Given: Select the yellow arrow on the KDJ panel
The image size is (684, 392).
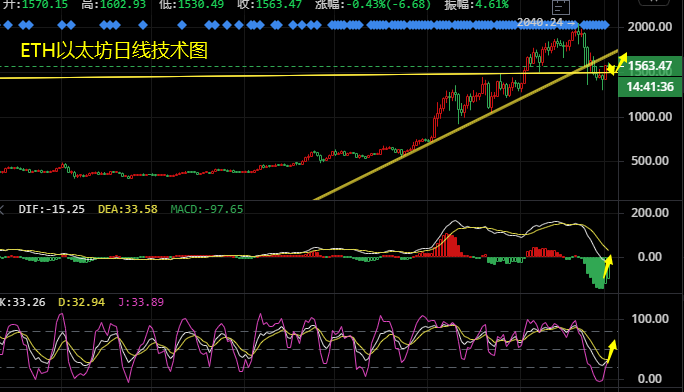Looking at the screenshot, I should 612,351.
